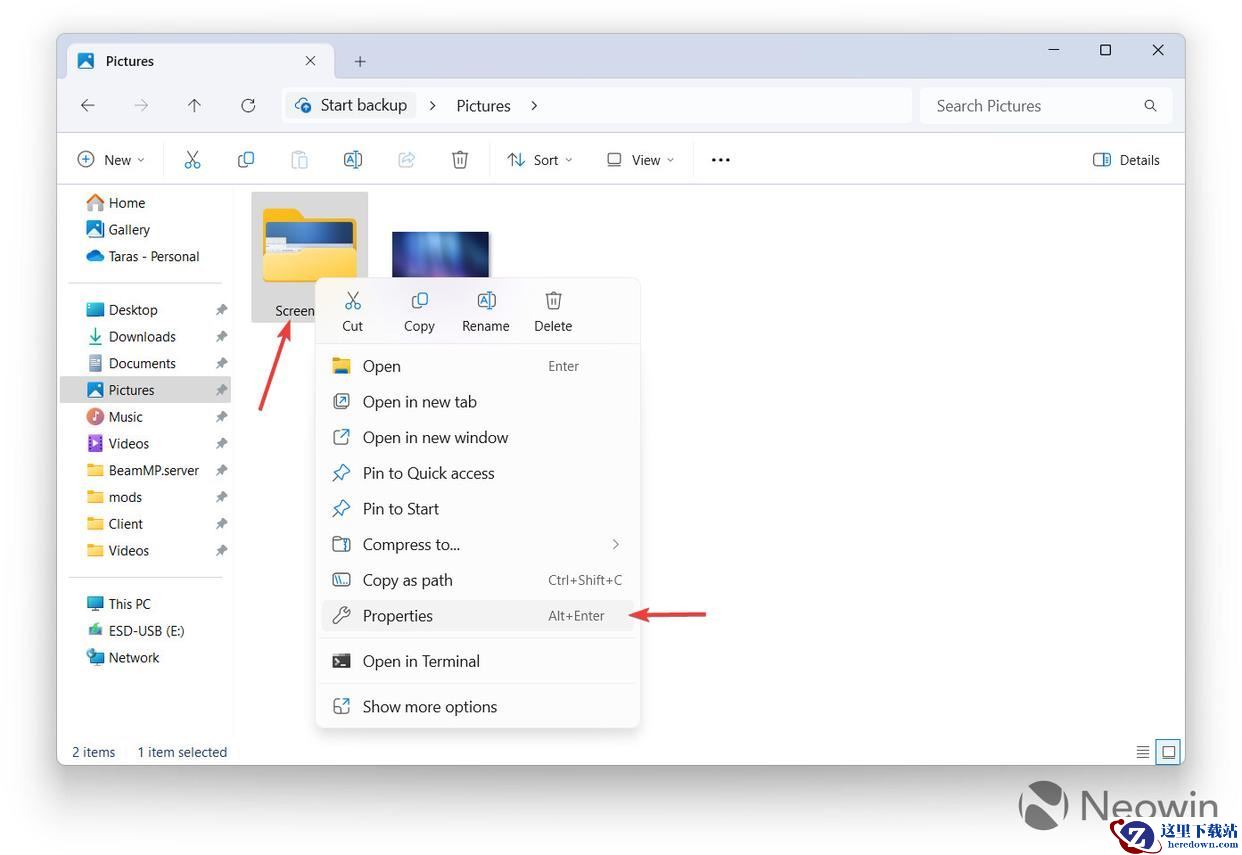
Task: Switch to list details view layout
Action: (1143, 752)
